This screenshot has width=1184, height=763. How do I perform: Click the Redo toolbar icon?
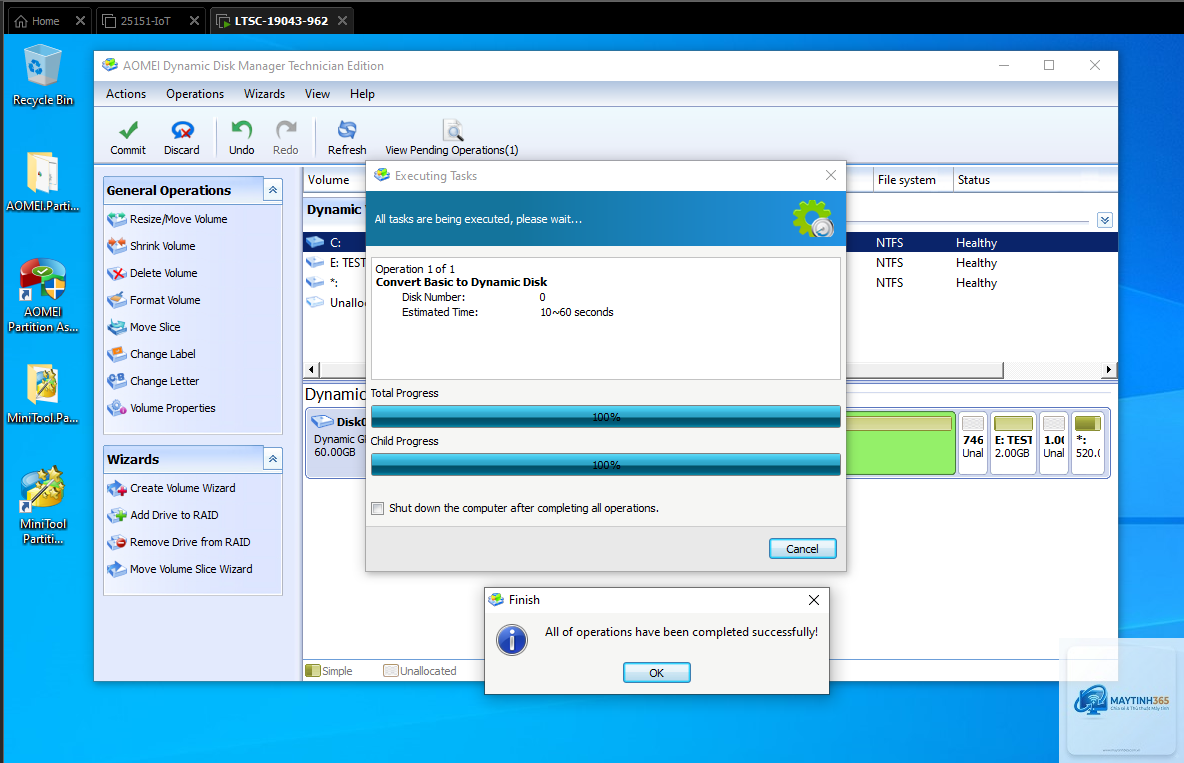pos(285,137)
